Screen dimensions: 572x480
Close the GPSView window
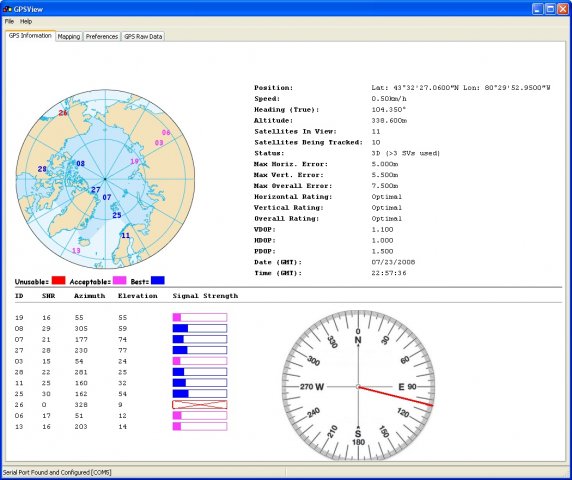pos(563,9)
